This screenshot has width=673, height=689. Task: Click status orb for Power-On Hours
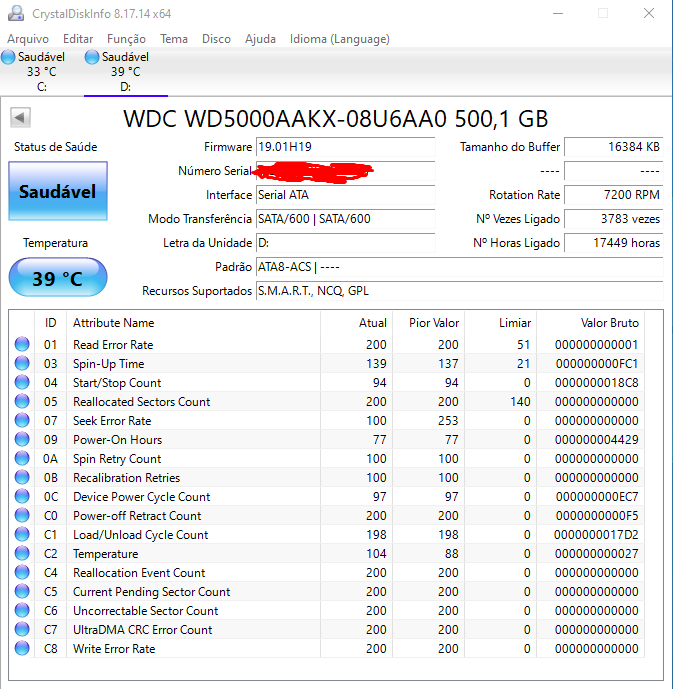[22, 439]
